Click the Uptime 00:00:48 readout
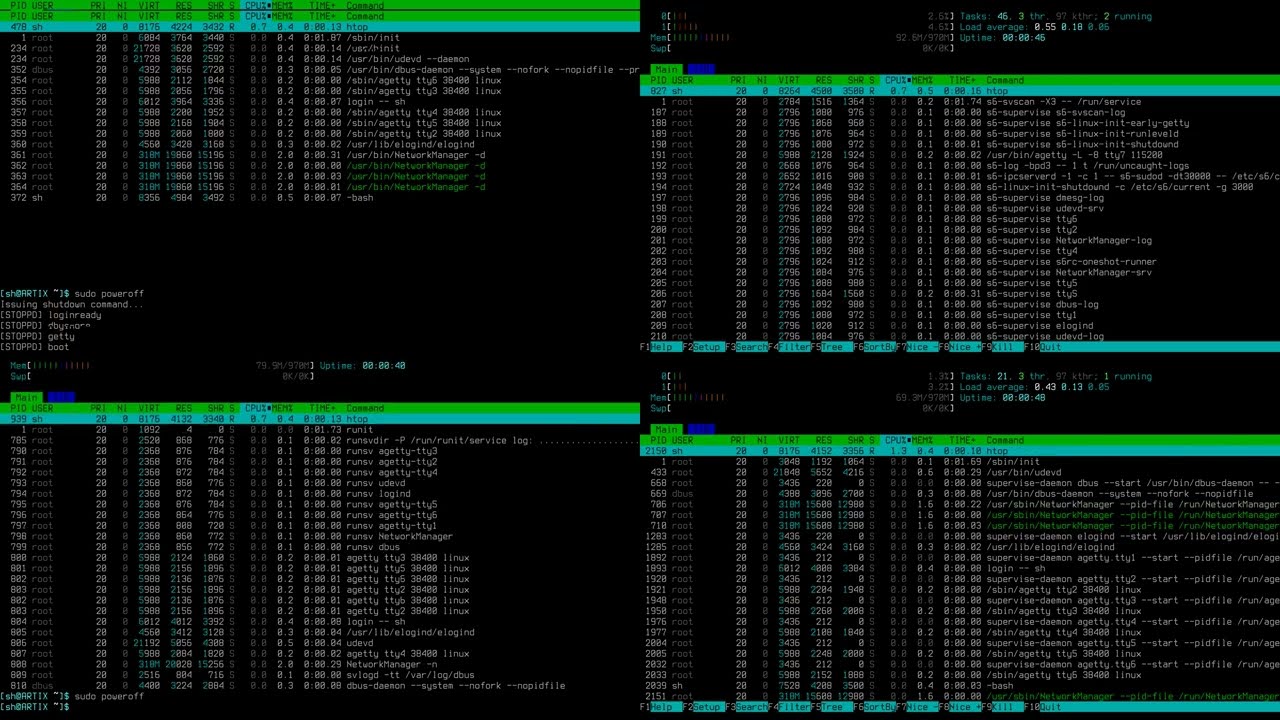This screenshot has height=720, width=1280. coord(1002,398)
